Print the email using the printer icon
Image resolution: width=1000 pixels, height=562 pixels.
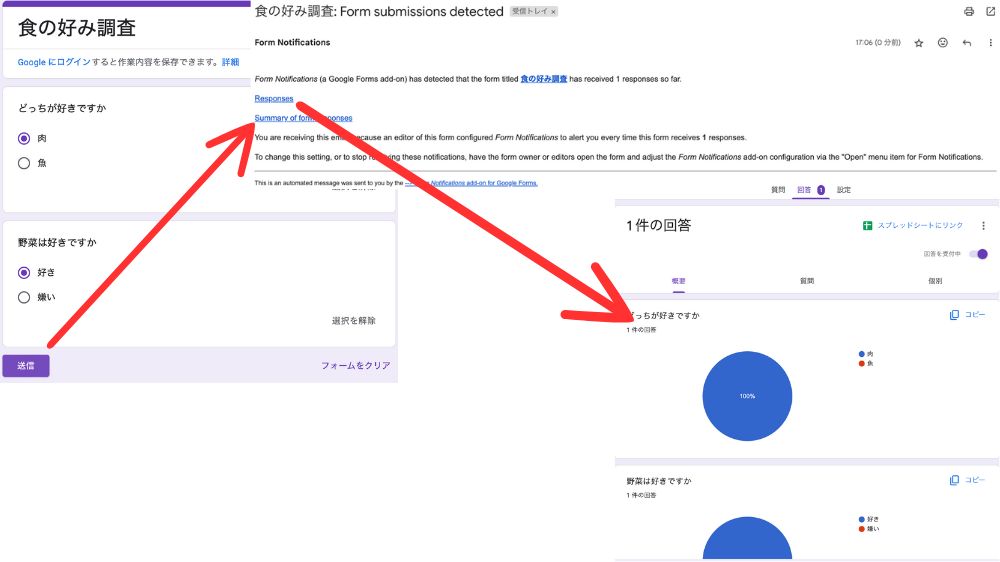(968, 12)
